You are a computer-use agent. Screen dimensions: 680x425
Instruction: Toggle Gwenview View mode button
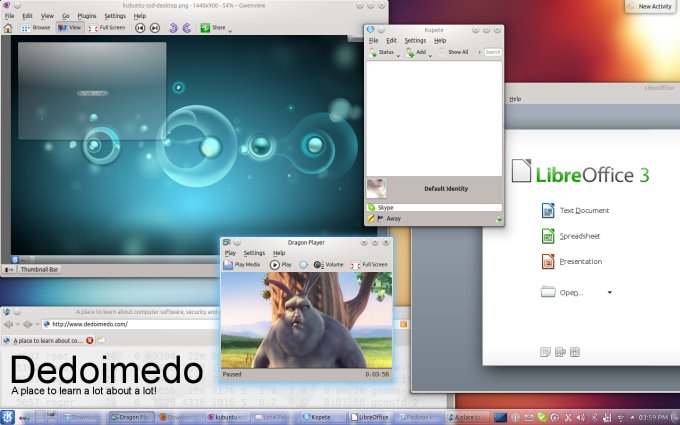click(x=70, y=28)
